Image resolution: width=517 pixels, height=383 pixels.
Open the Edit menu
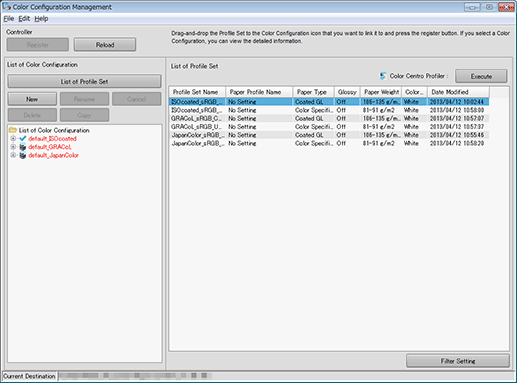click(x=24, y=19)
